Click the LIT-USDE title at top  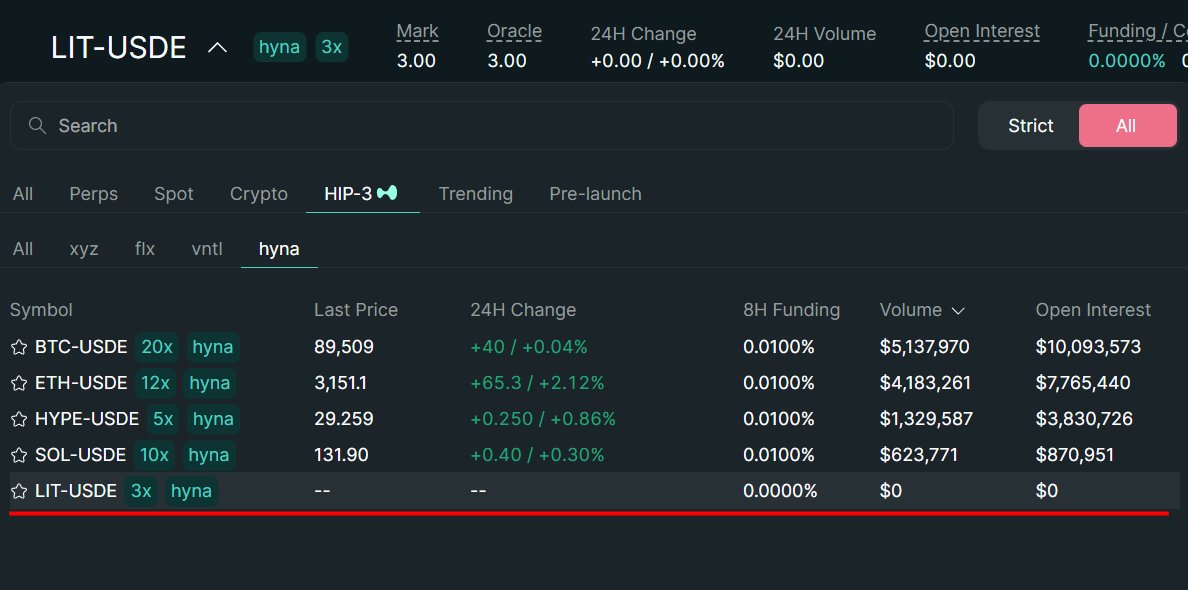119,48
